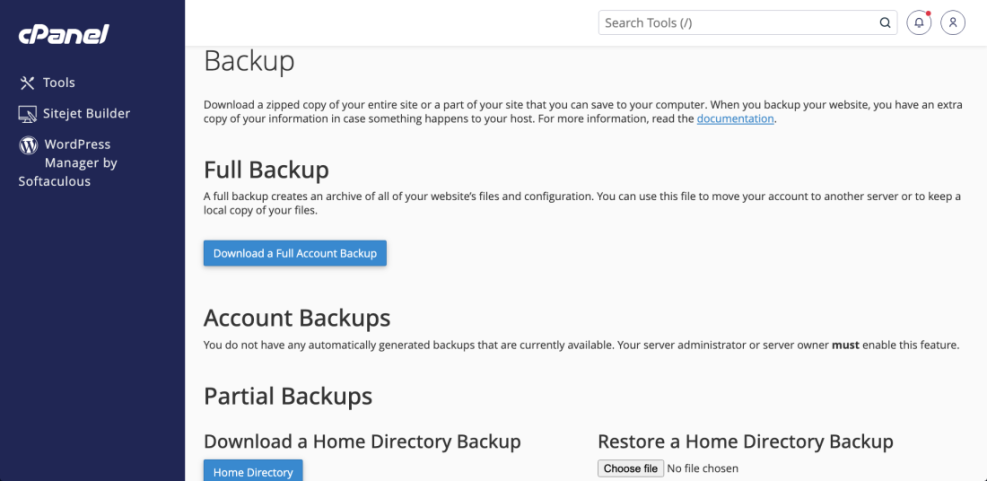Image resolution: width=987 pixels, height=481 pixels.
Task: Click the "No file chosen" text
Action: pos(702,468)
